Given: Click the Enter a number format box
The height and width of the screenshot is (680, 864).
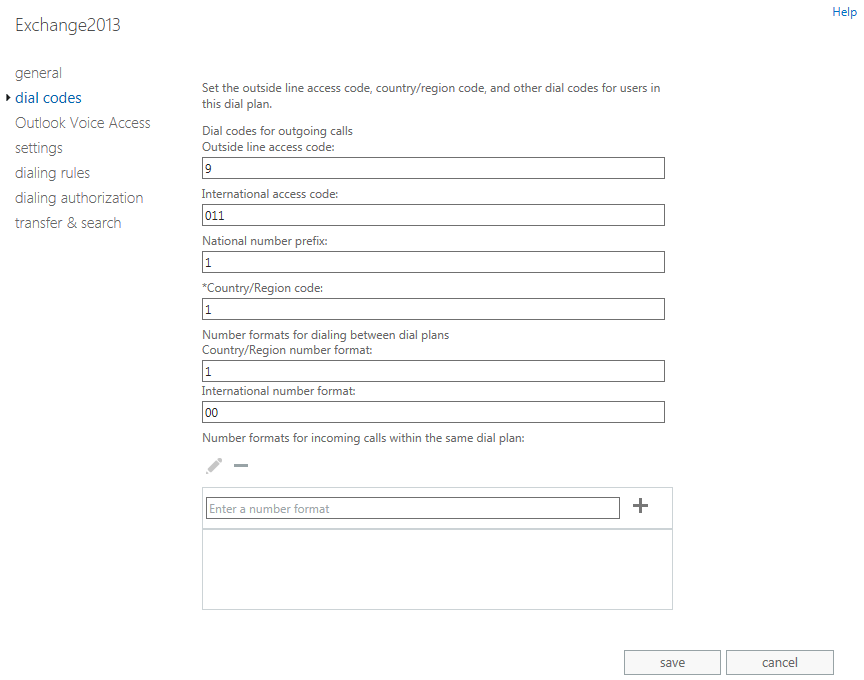Looking at the screenshot, I should [x=412, y=509].
